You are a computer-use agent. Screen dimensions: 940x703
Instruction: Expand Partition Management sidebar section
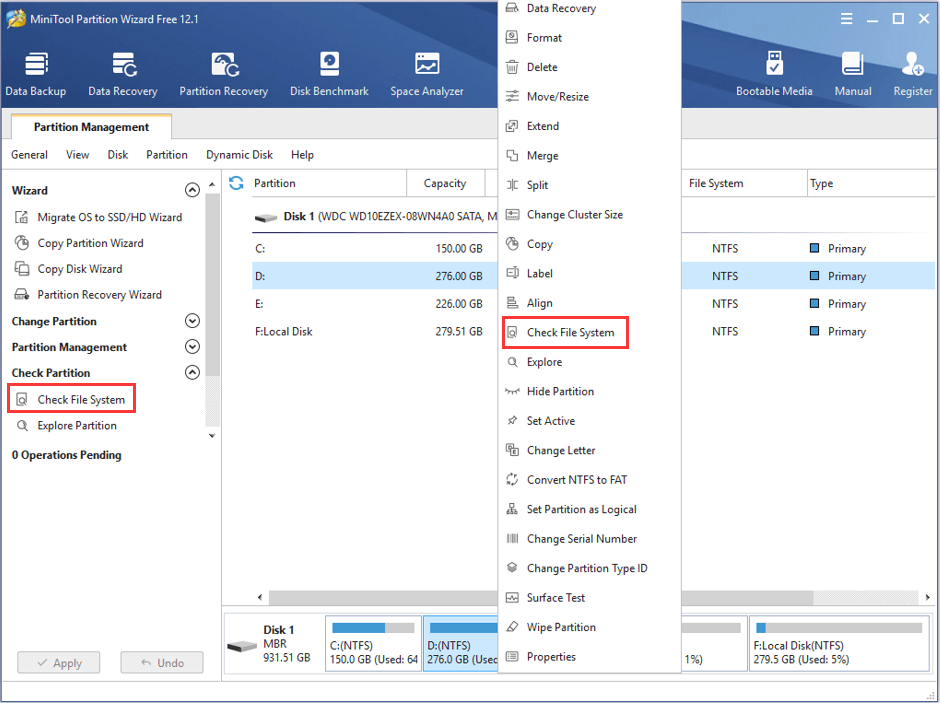193,347
